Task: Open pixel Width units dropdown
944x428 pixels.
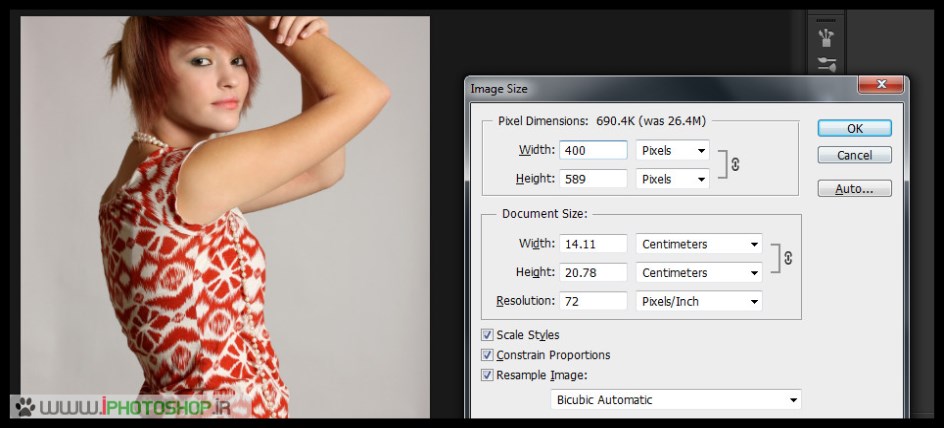Action: click(672, 150)
